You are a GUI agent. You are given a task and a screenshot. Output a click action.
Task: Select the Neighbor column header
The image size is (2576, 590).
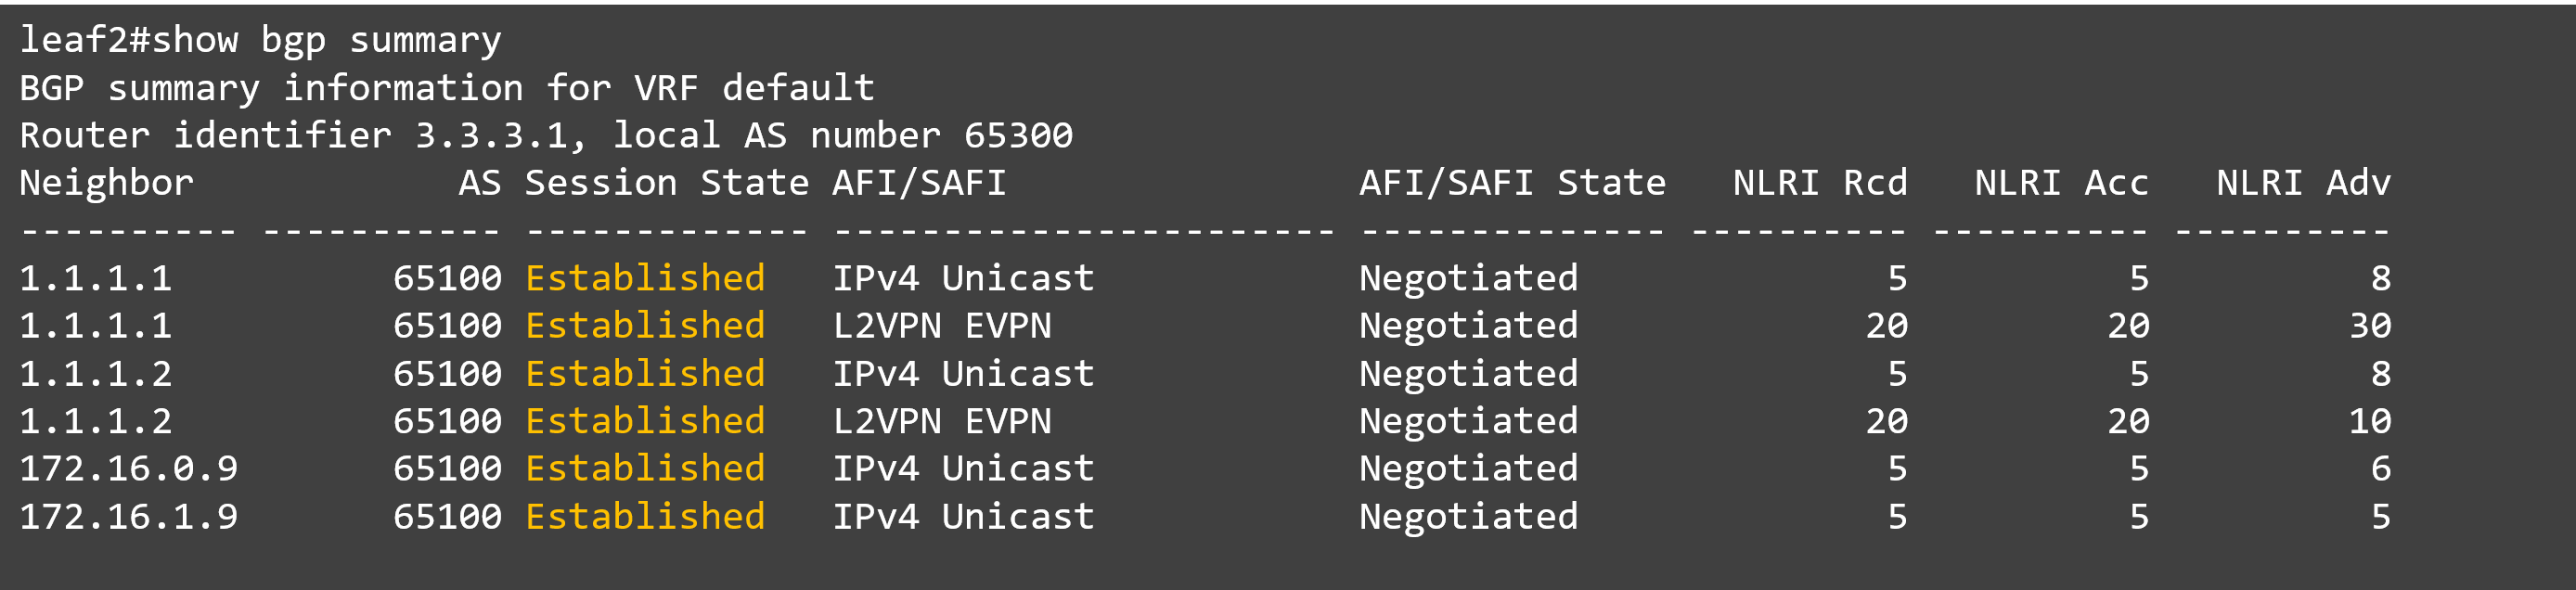point(106,183)
